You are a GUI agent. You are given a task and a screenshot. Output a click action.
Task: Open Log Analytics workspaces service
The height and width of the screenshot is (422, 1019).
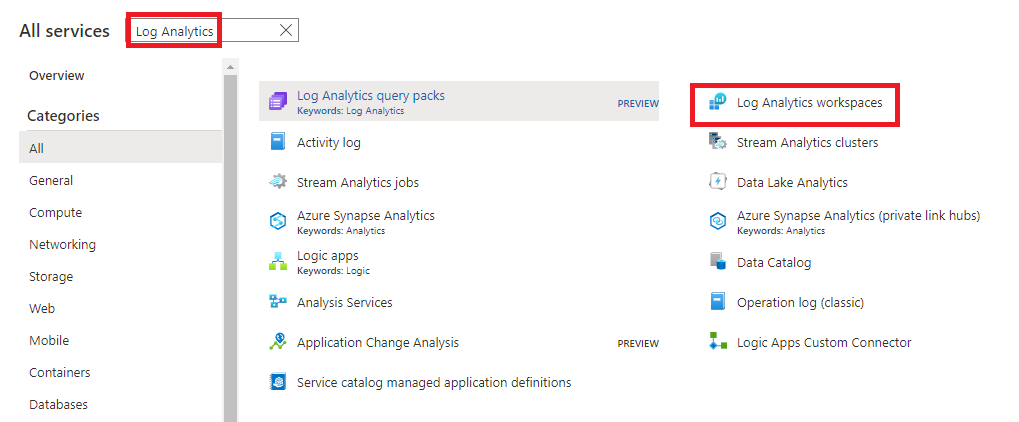[810, 103]
